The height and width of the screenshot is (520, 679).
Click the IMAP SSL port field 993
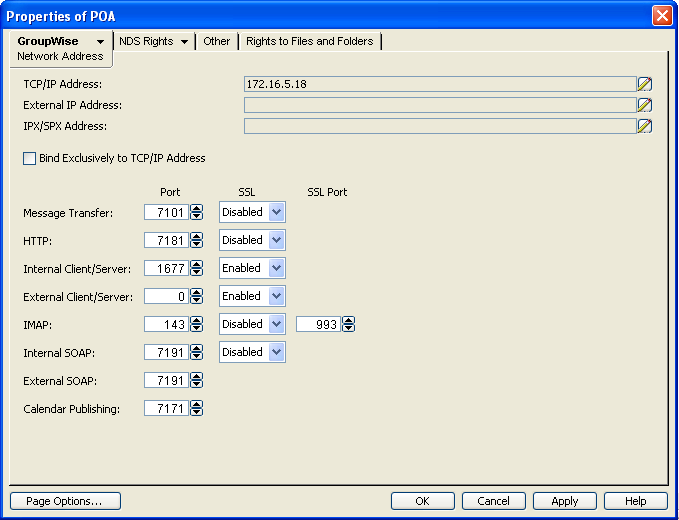319,324
